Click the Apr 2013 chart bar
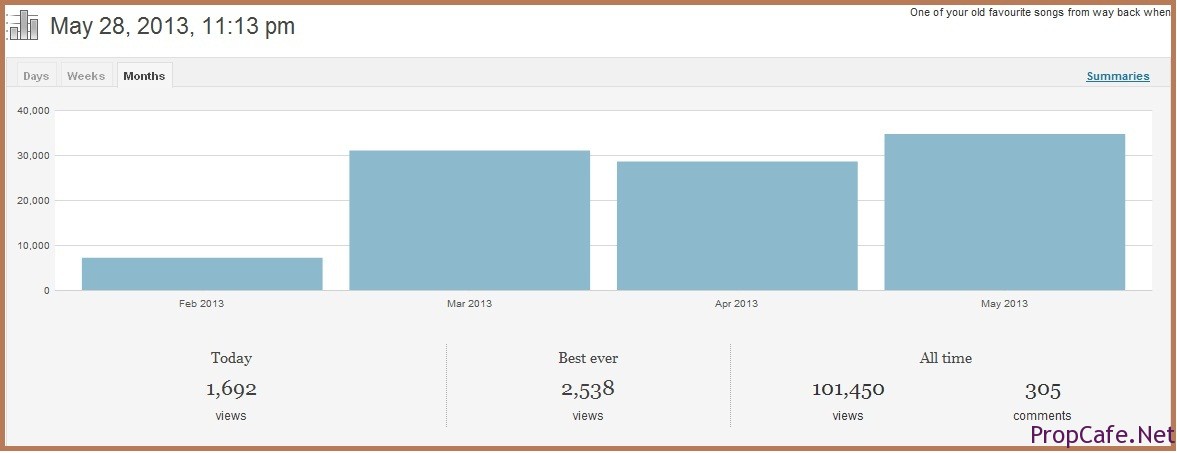The image size is (1177, 453). pyautogui.click(x=737, y=225)
